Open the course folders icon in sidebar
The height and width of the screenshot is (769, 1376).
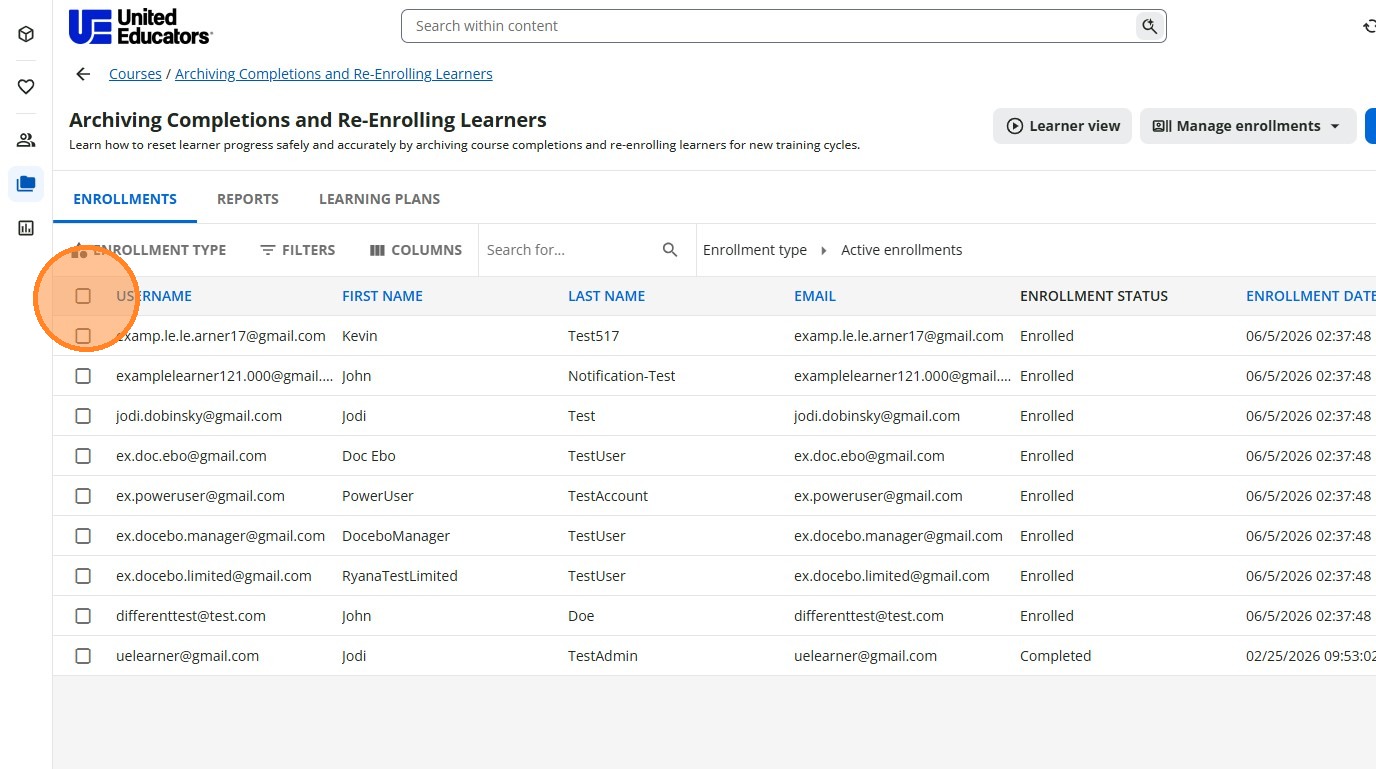26,184
